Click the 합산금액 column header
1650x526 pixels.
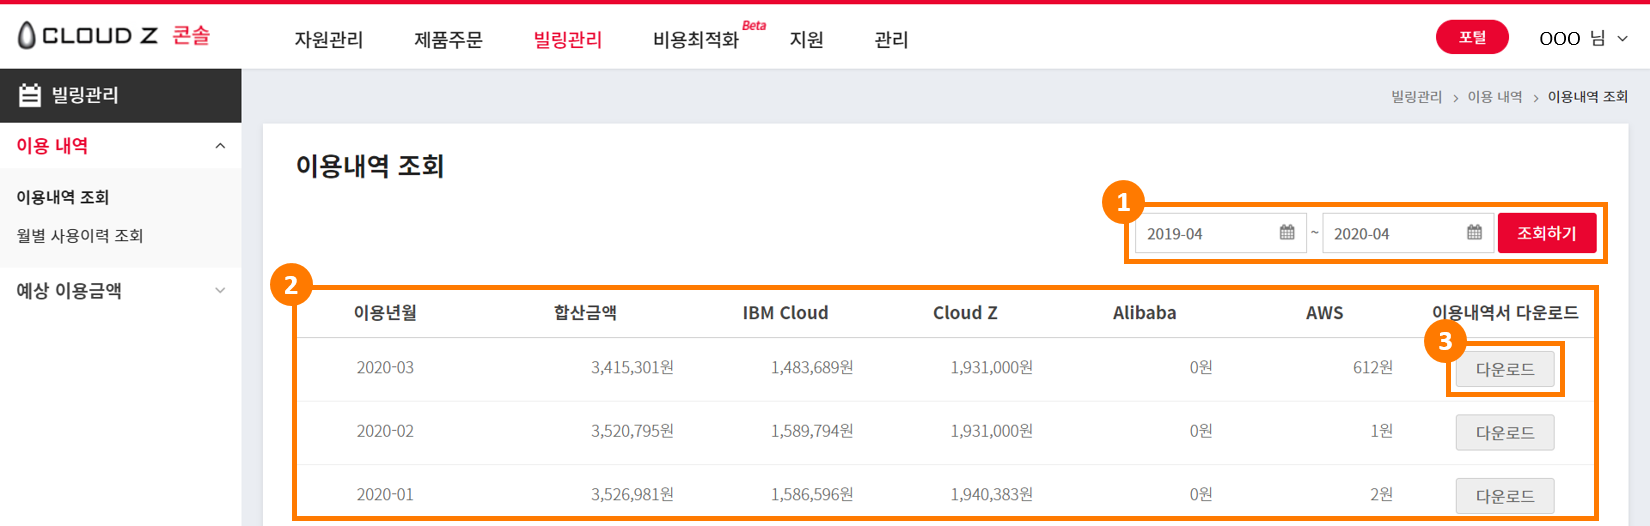[x=585, y=313]
